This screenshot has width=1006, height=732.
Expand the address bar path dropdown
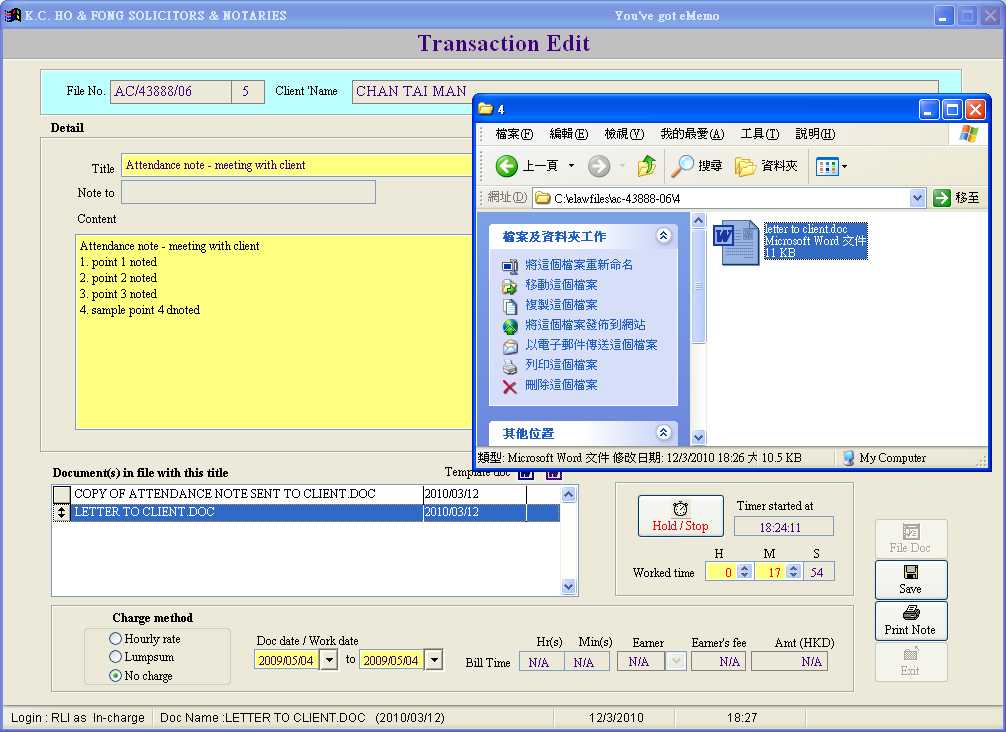click(x=917, y=198)
